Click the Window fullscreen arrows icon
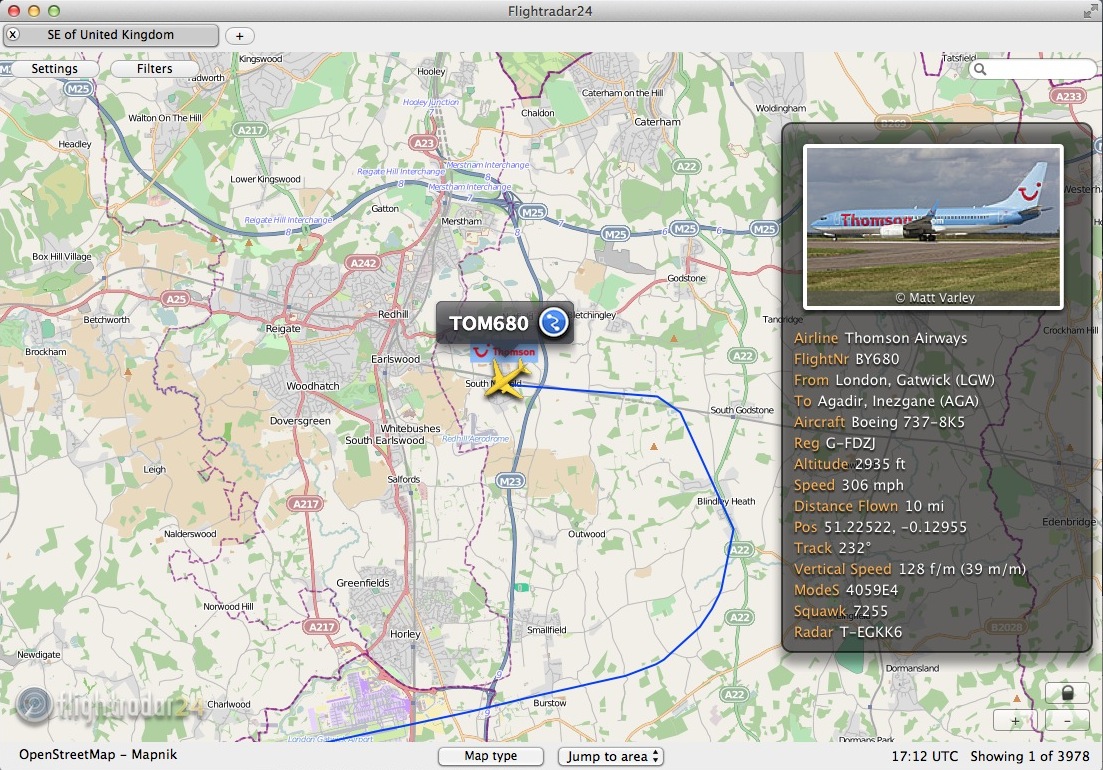This screenshot has height=770, width=1103. (x=1091, y=11)
